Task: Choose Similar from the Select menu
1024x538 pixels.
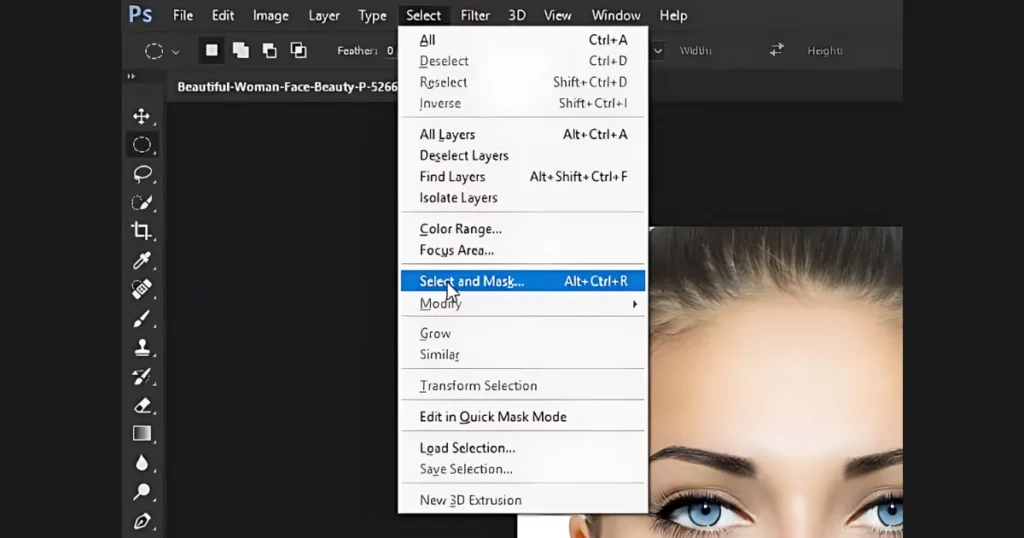Action: [522, 355]
